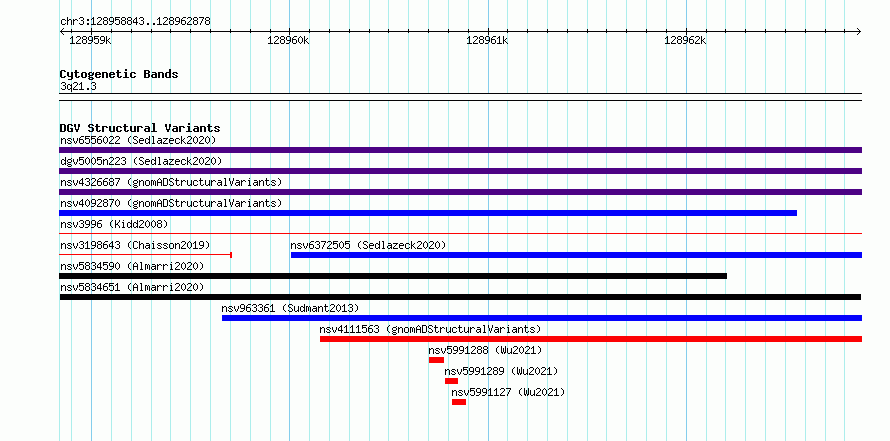Image resolution: width=890 pixels, height=441 pixels.
Task: Click the left arrowhead of the ruler
Action: click(x=62, y=31)
